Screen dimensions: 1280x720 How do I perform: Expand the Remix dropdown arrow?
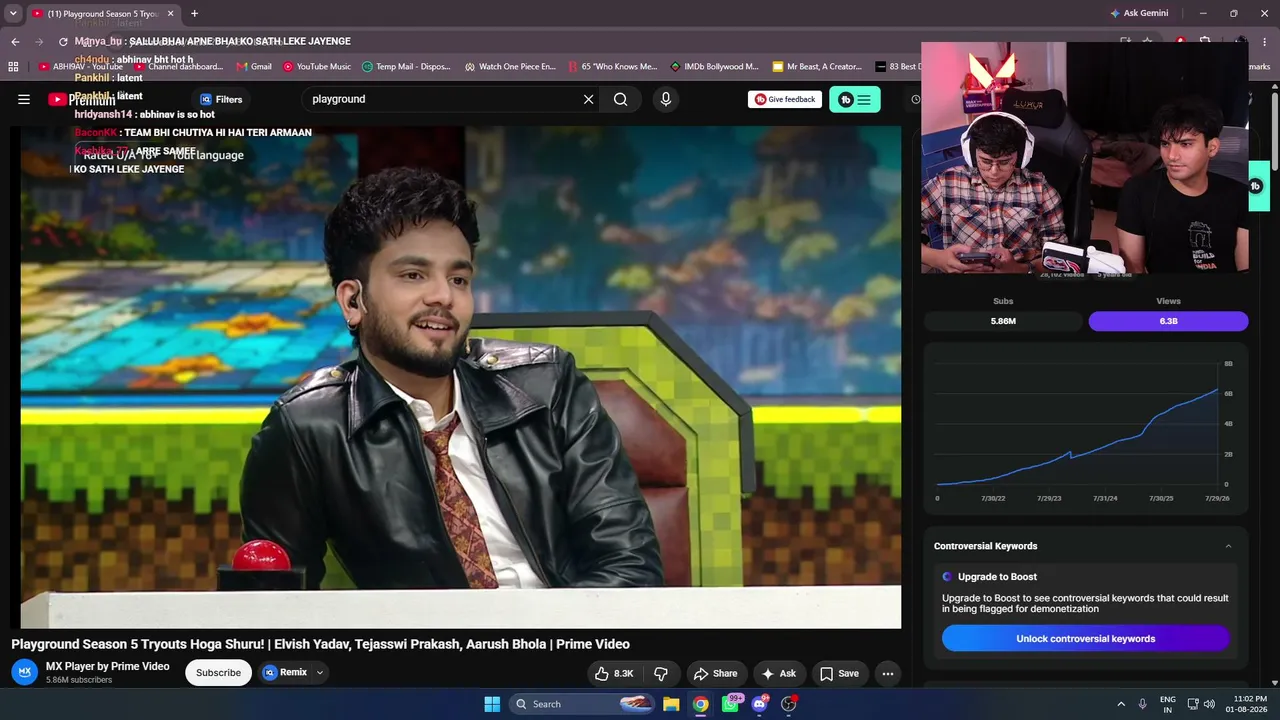point(320,673)
